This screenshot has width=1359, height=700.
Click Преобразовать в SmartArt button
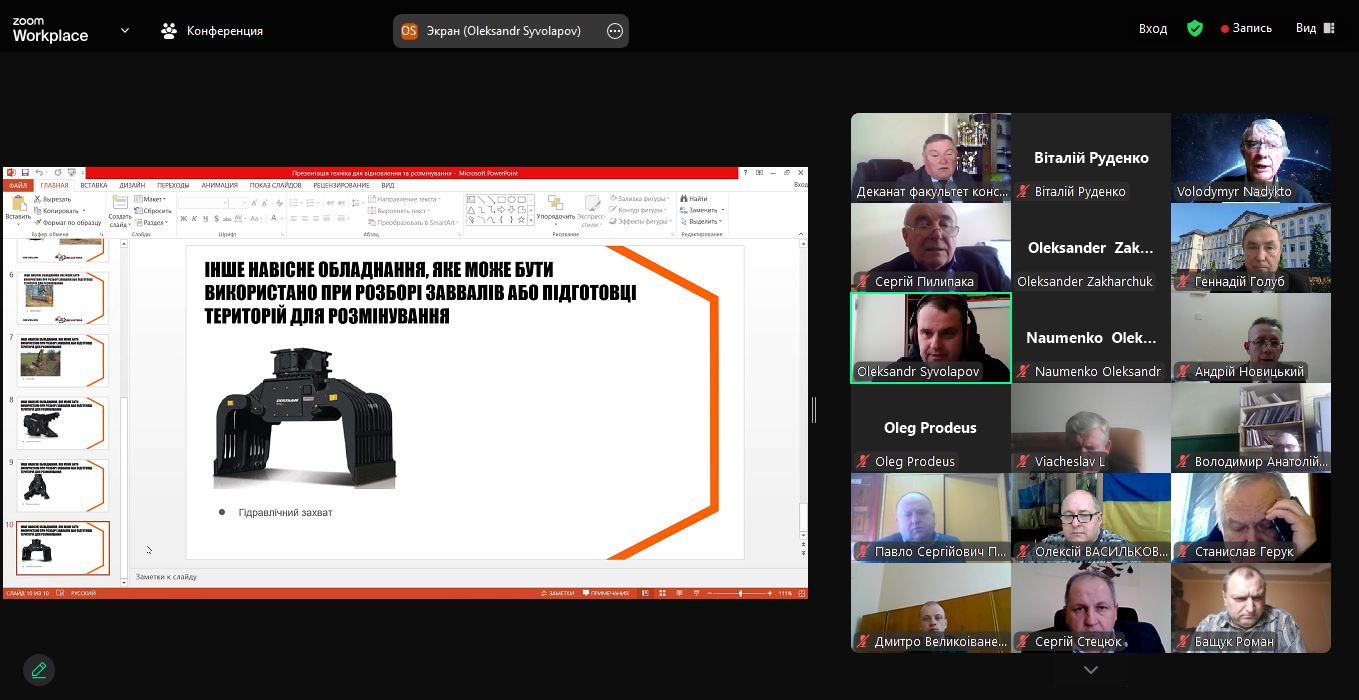click(413, 222)
